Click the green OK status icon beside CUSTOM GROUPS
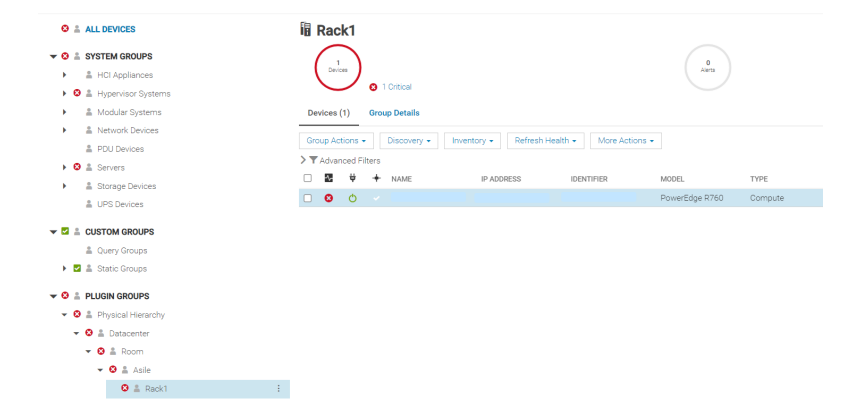This screenshot has width=856, height=419. pyautogui.click(x=65, y=231)
